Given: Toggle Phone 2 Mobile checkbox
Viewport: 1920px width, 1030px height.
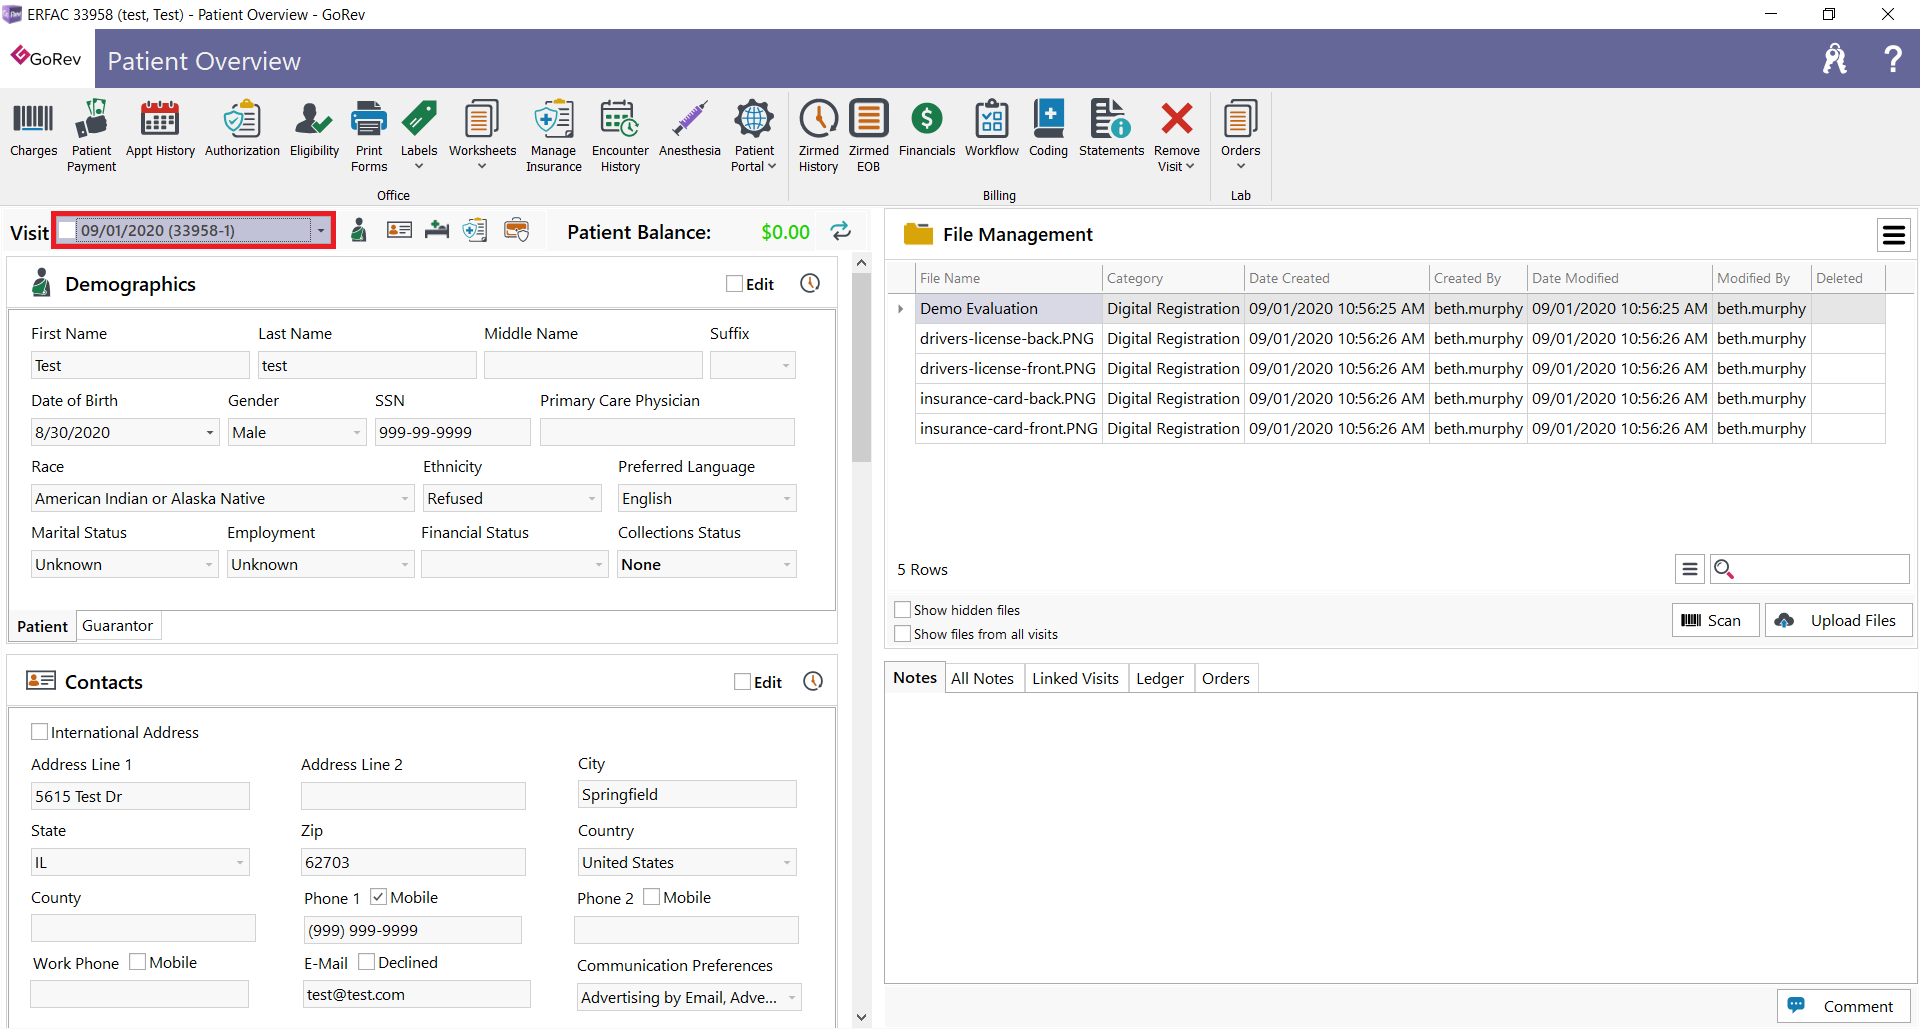Looking at the screenshot, I should click(651, 897).
